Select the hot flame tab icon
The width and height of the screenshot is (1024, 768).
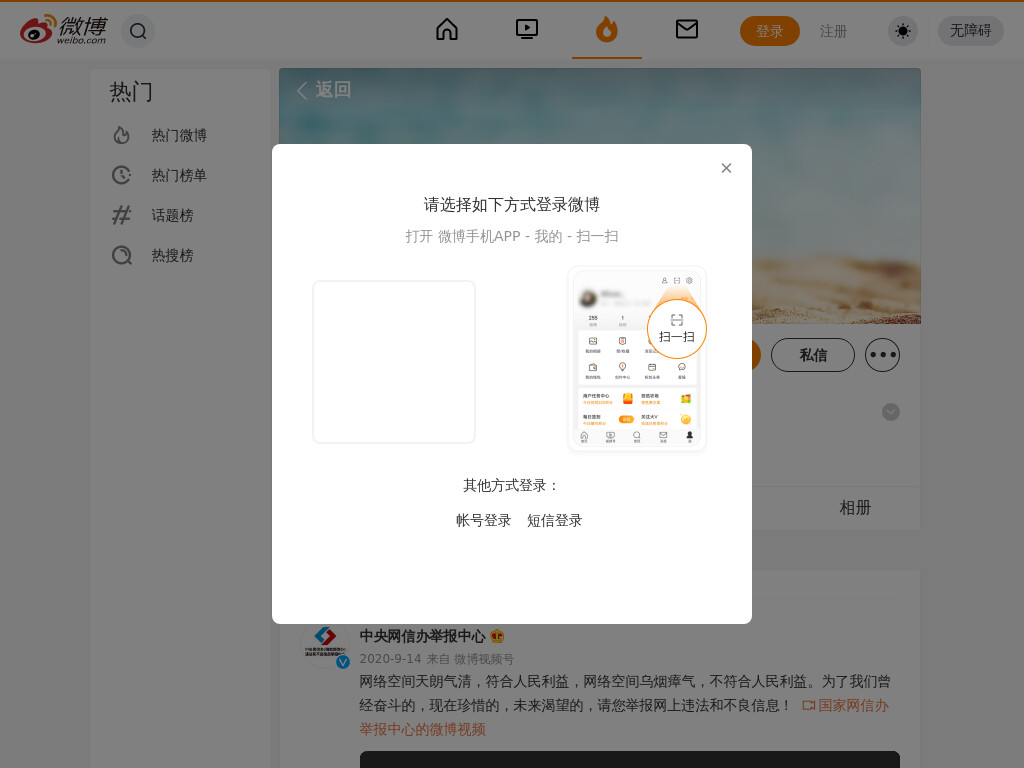pos(607,30)
